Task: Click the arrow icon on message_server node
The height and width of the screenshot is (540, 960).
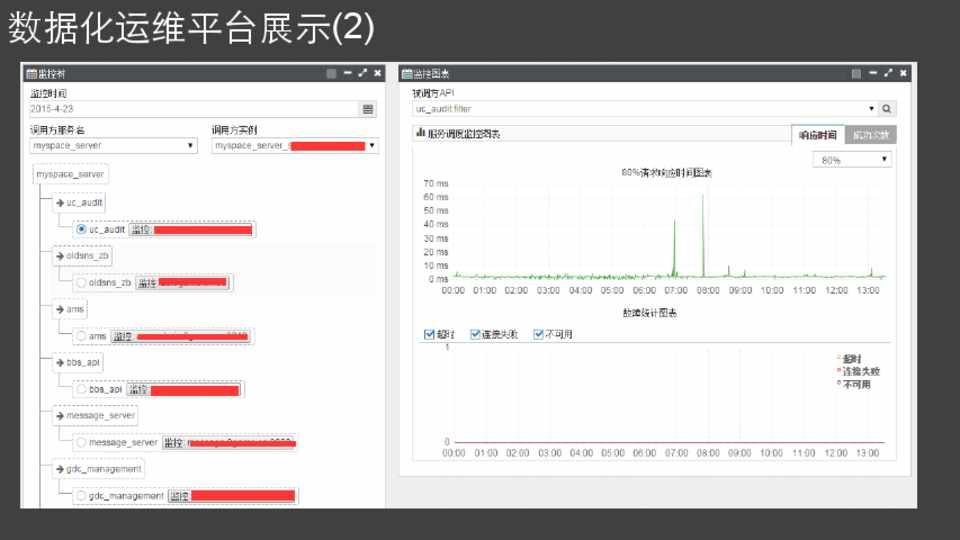Action: click(60, 415)
